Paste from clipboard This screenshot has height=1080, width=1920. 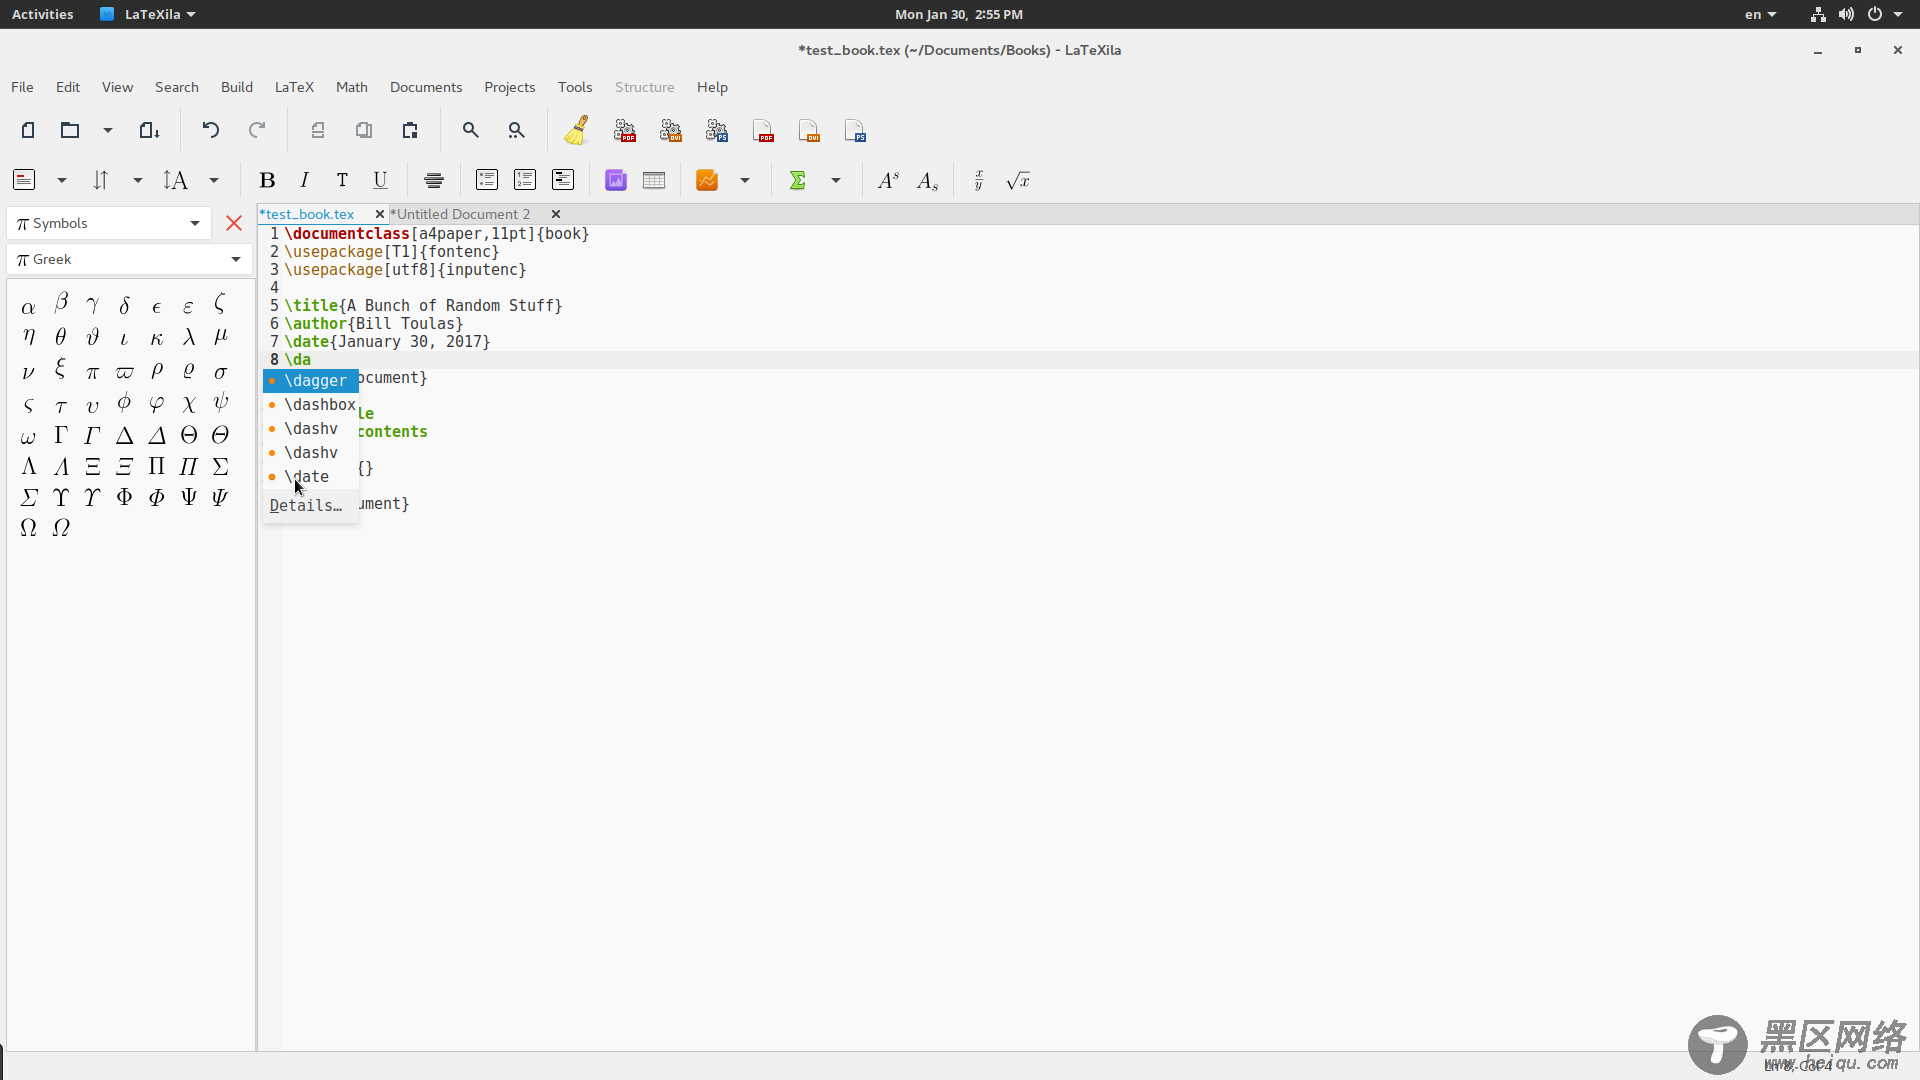point(410,130)
